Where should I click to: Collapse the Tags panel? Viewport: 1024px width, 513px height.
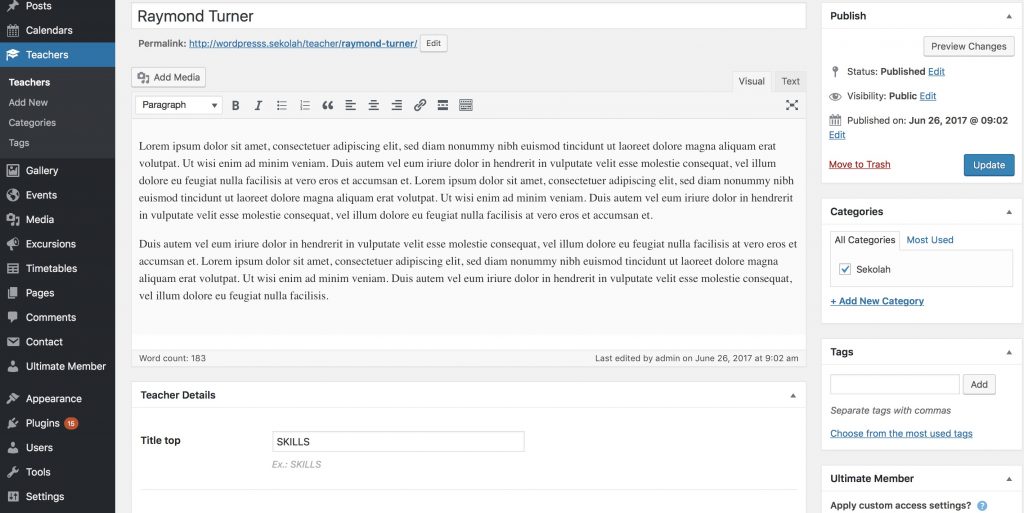coord(1009,352)
